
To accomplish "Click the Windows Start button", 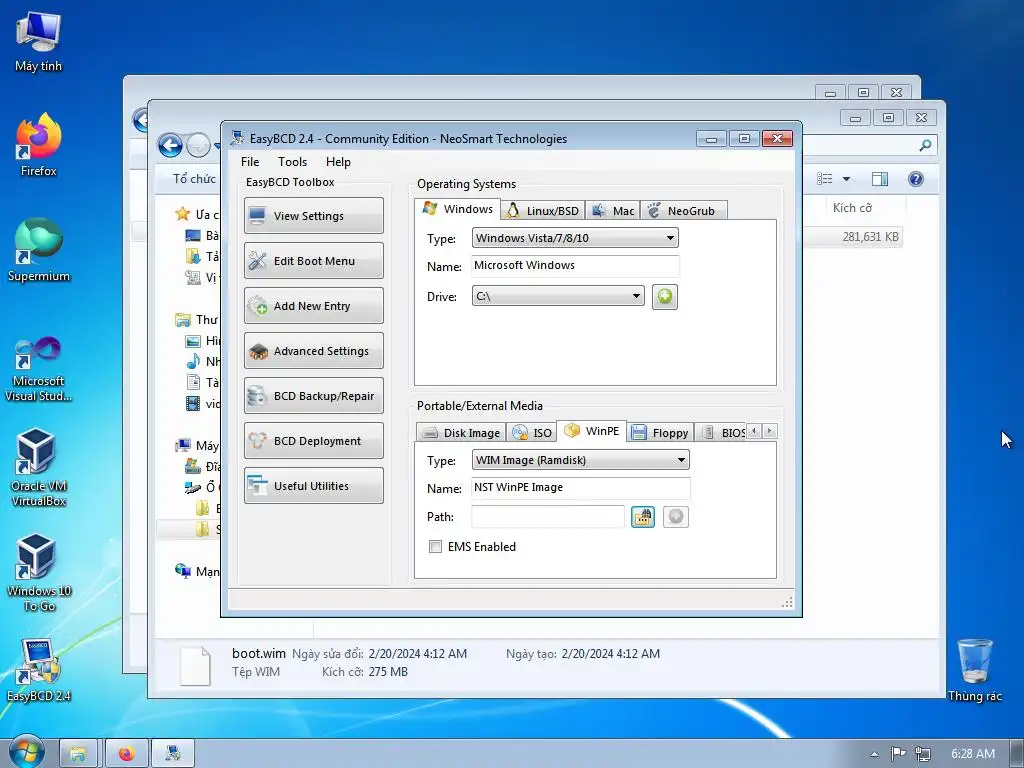I will point(27,752).
